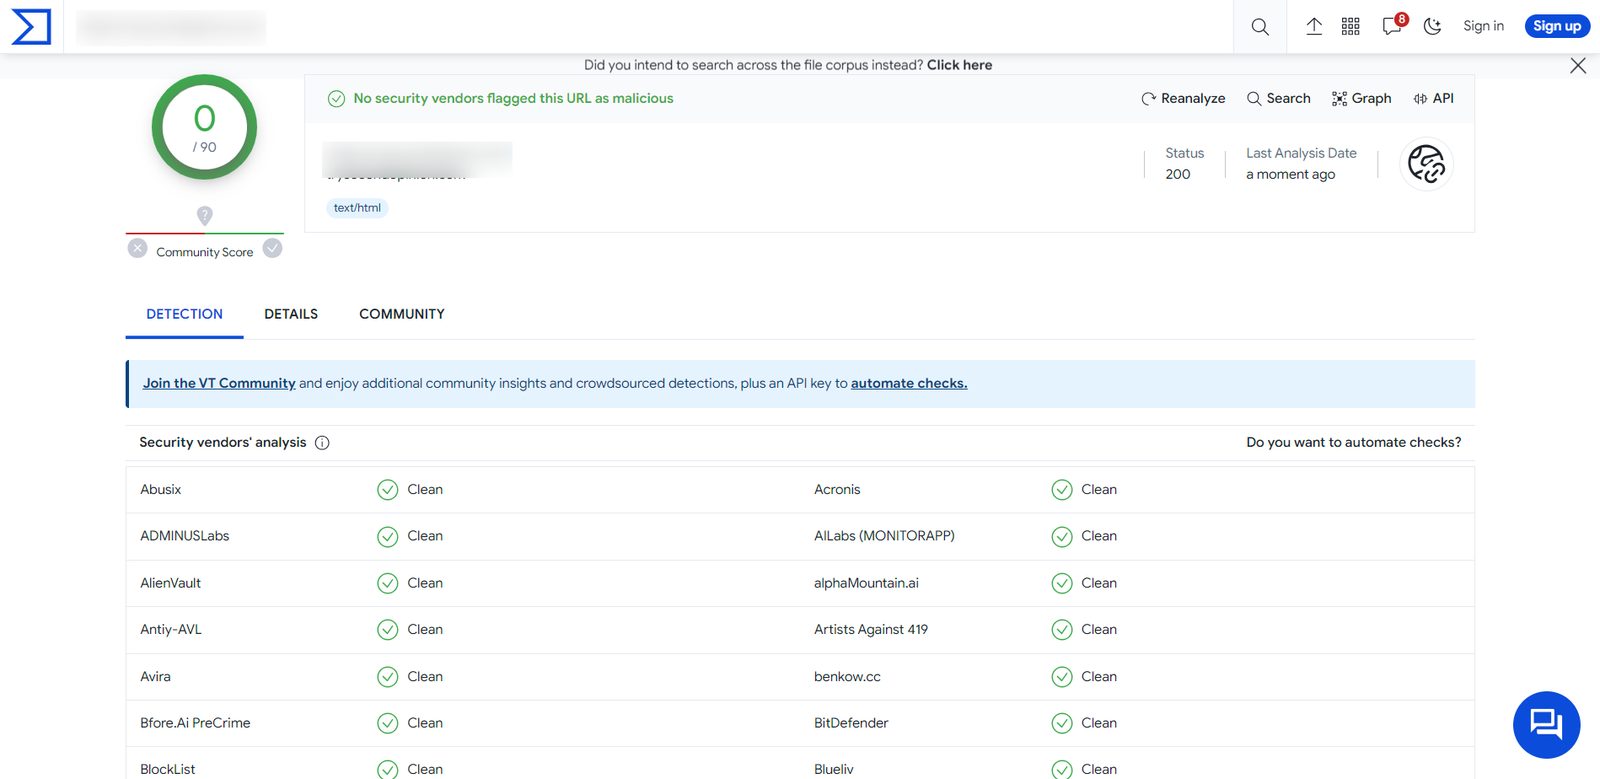Image resolution: width=1600 pixels, height=779 pixels.
Task: Click the text/html tag
Action: click(x=357, y=208)
